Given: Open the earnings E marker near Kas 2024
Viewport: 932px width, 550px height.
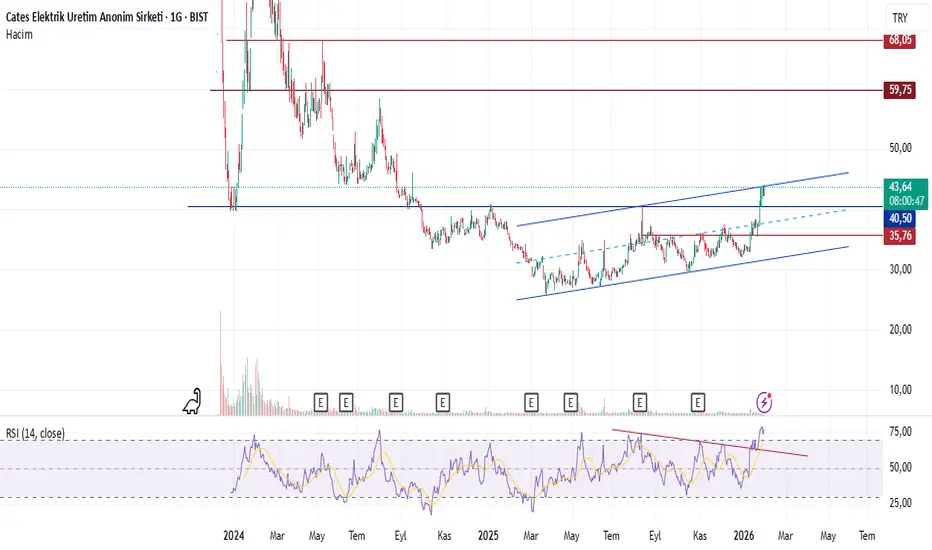Looking at the screenshot, I should (442, 403).
